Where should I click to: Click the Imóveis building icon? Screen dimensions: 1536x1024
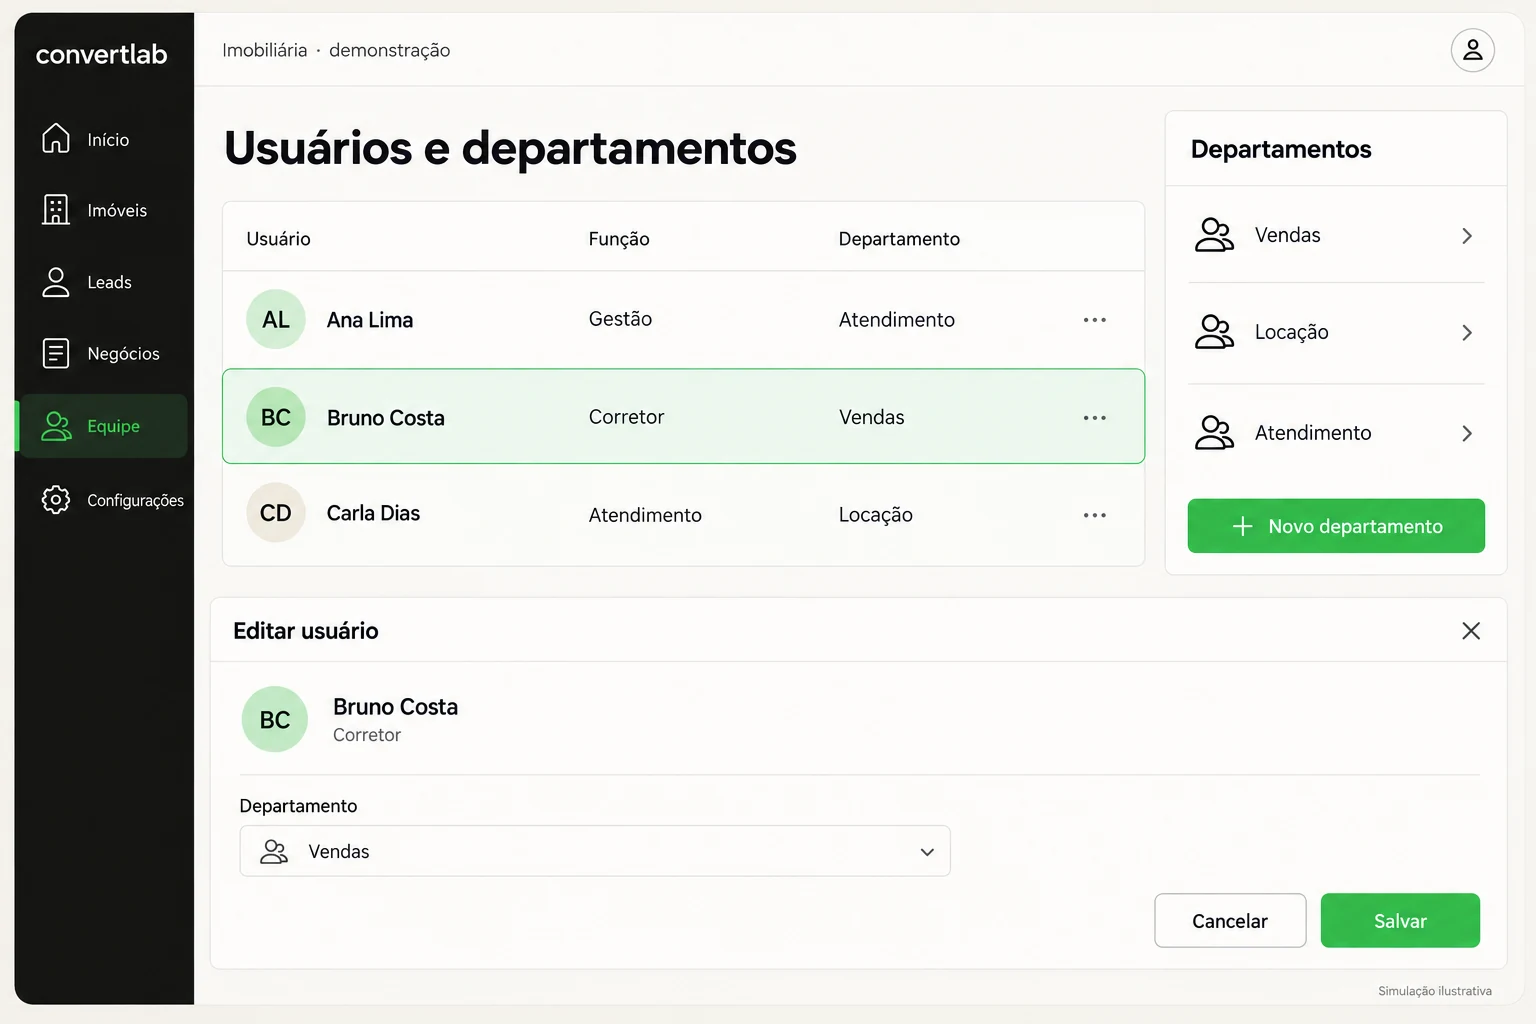56,209
